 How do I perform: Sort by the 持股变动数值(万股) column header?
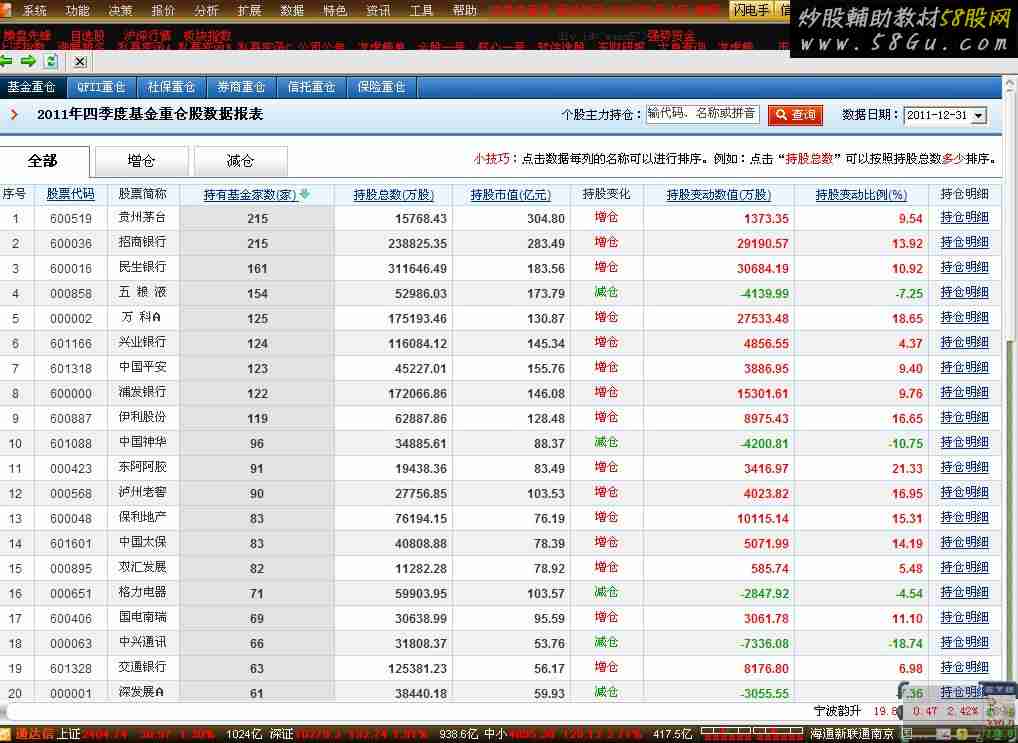click(719, 194)
